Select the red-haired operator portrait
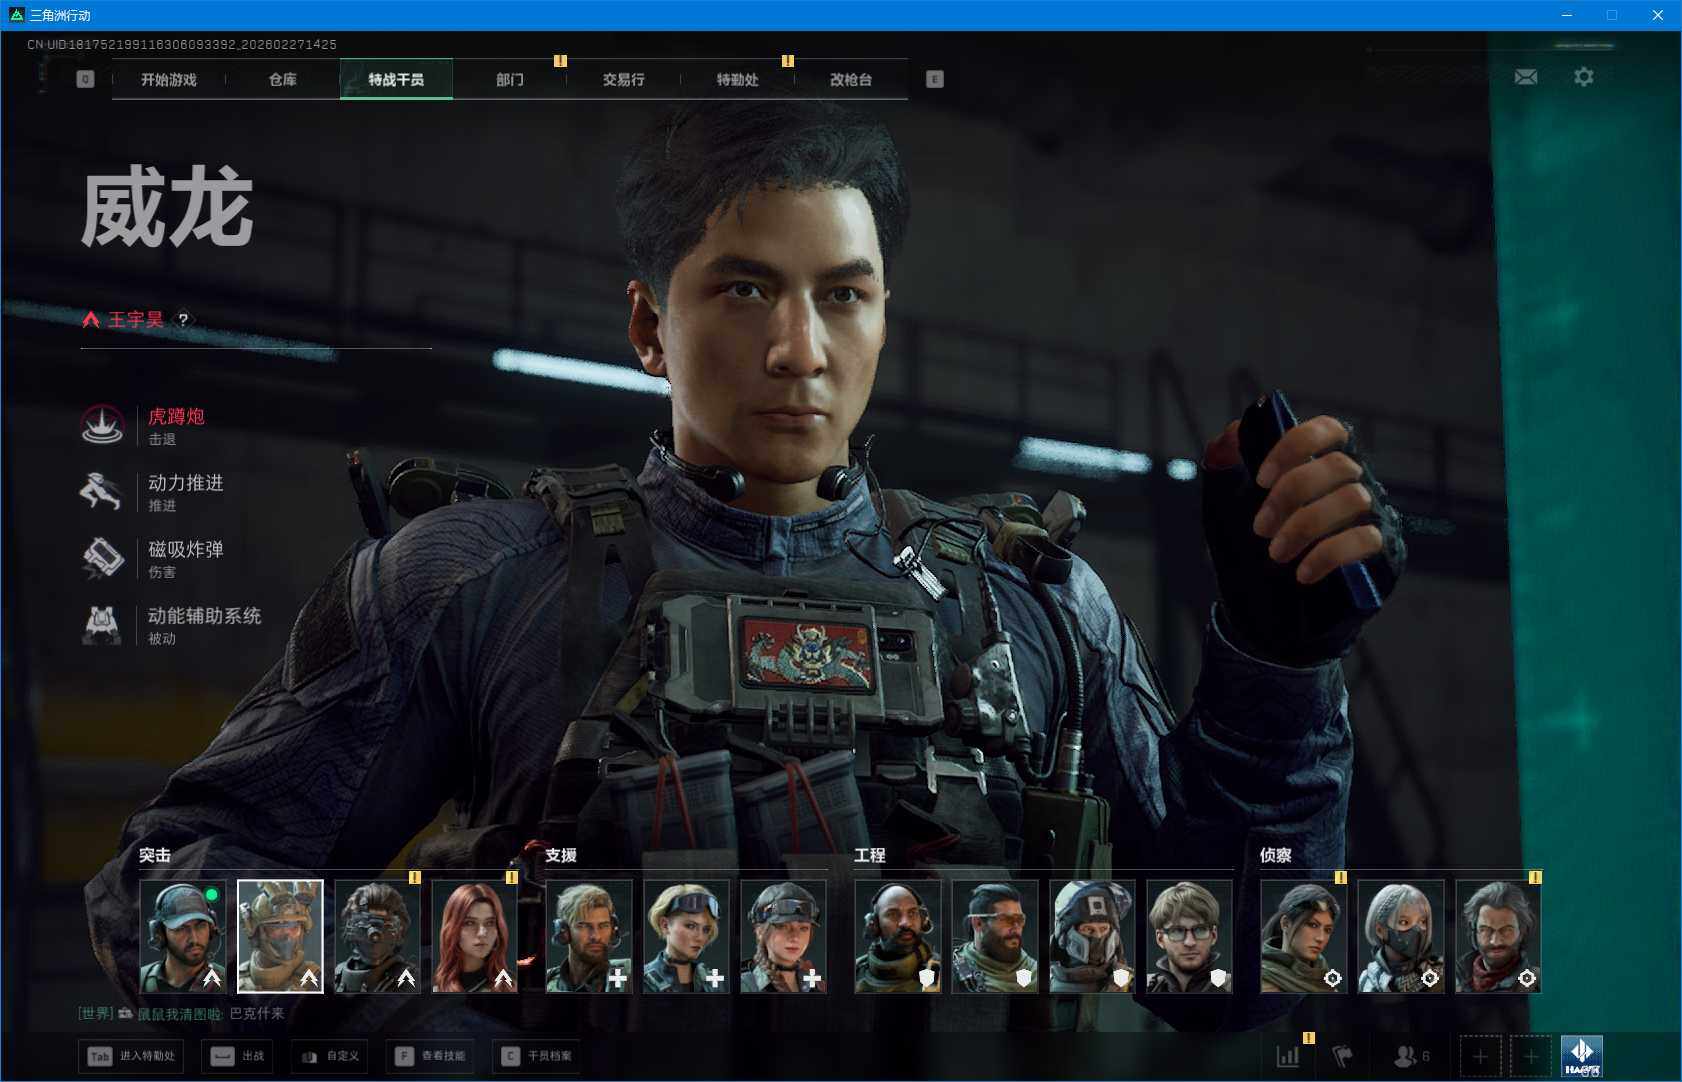 (474, 936)
